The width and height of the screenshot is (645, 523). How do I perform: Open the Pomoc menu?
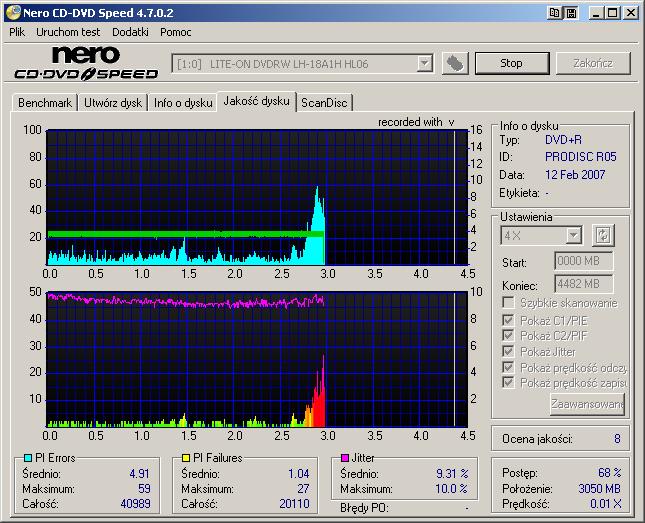(176, 32)
